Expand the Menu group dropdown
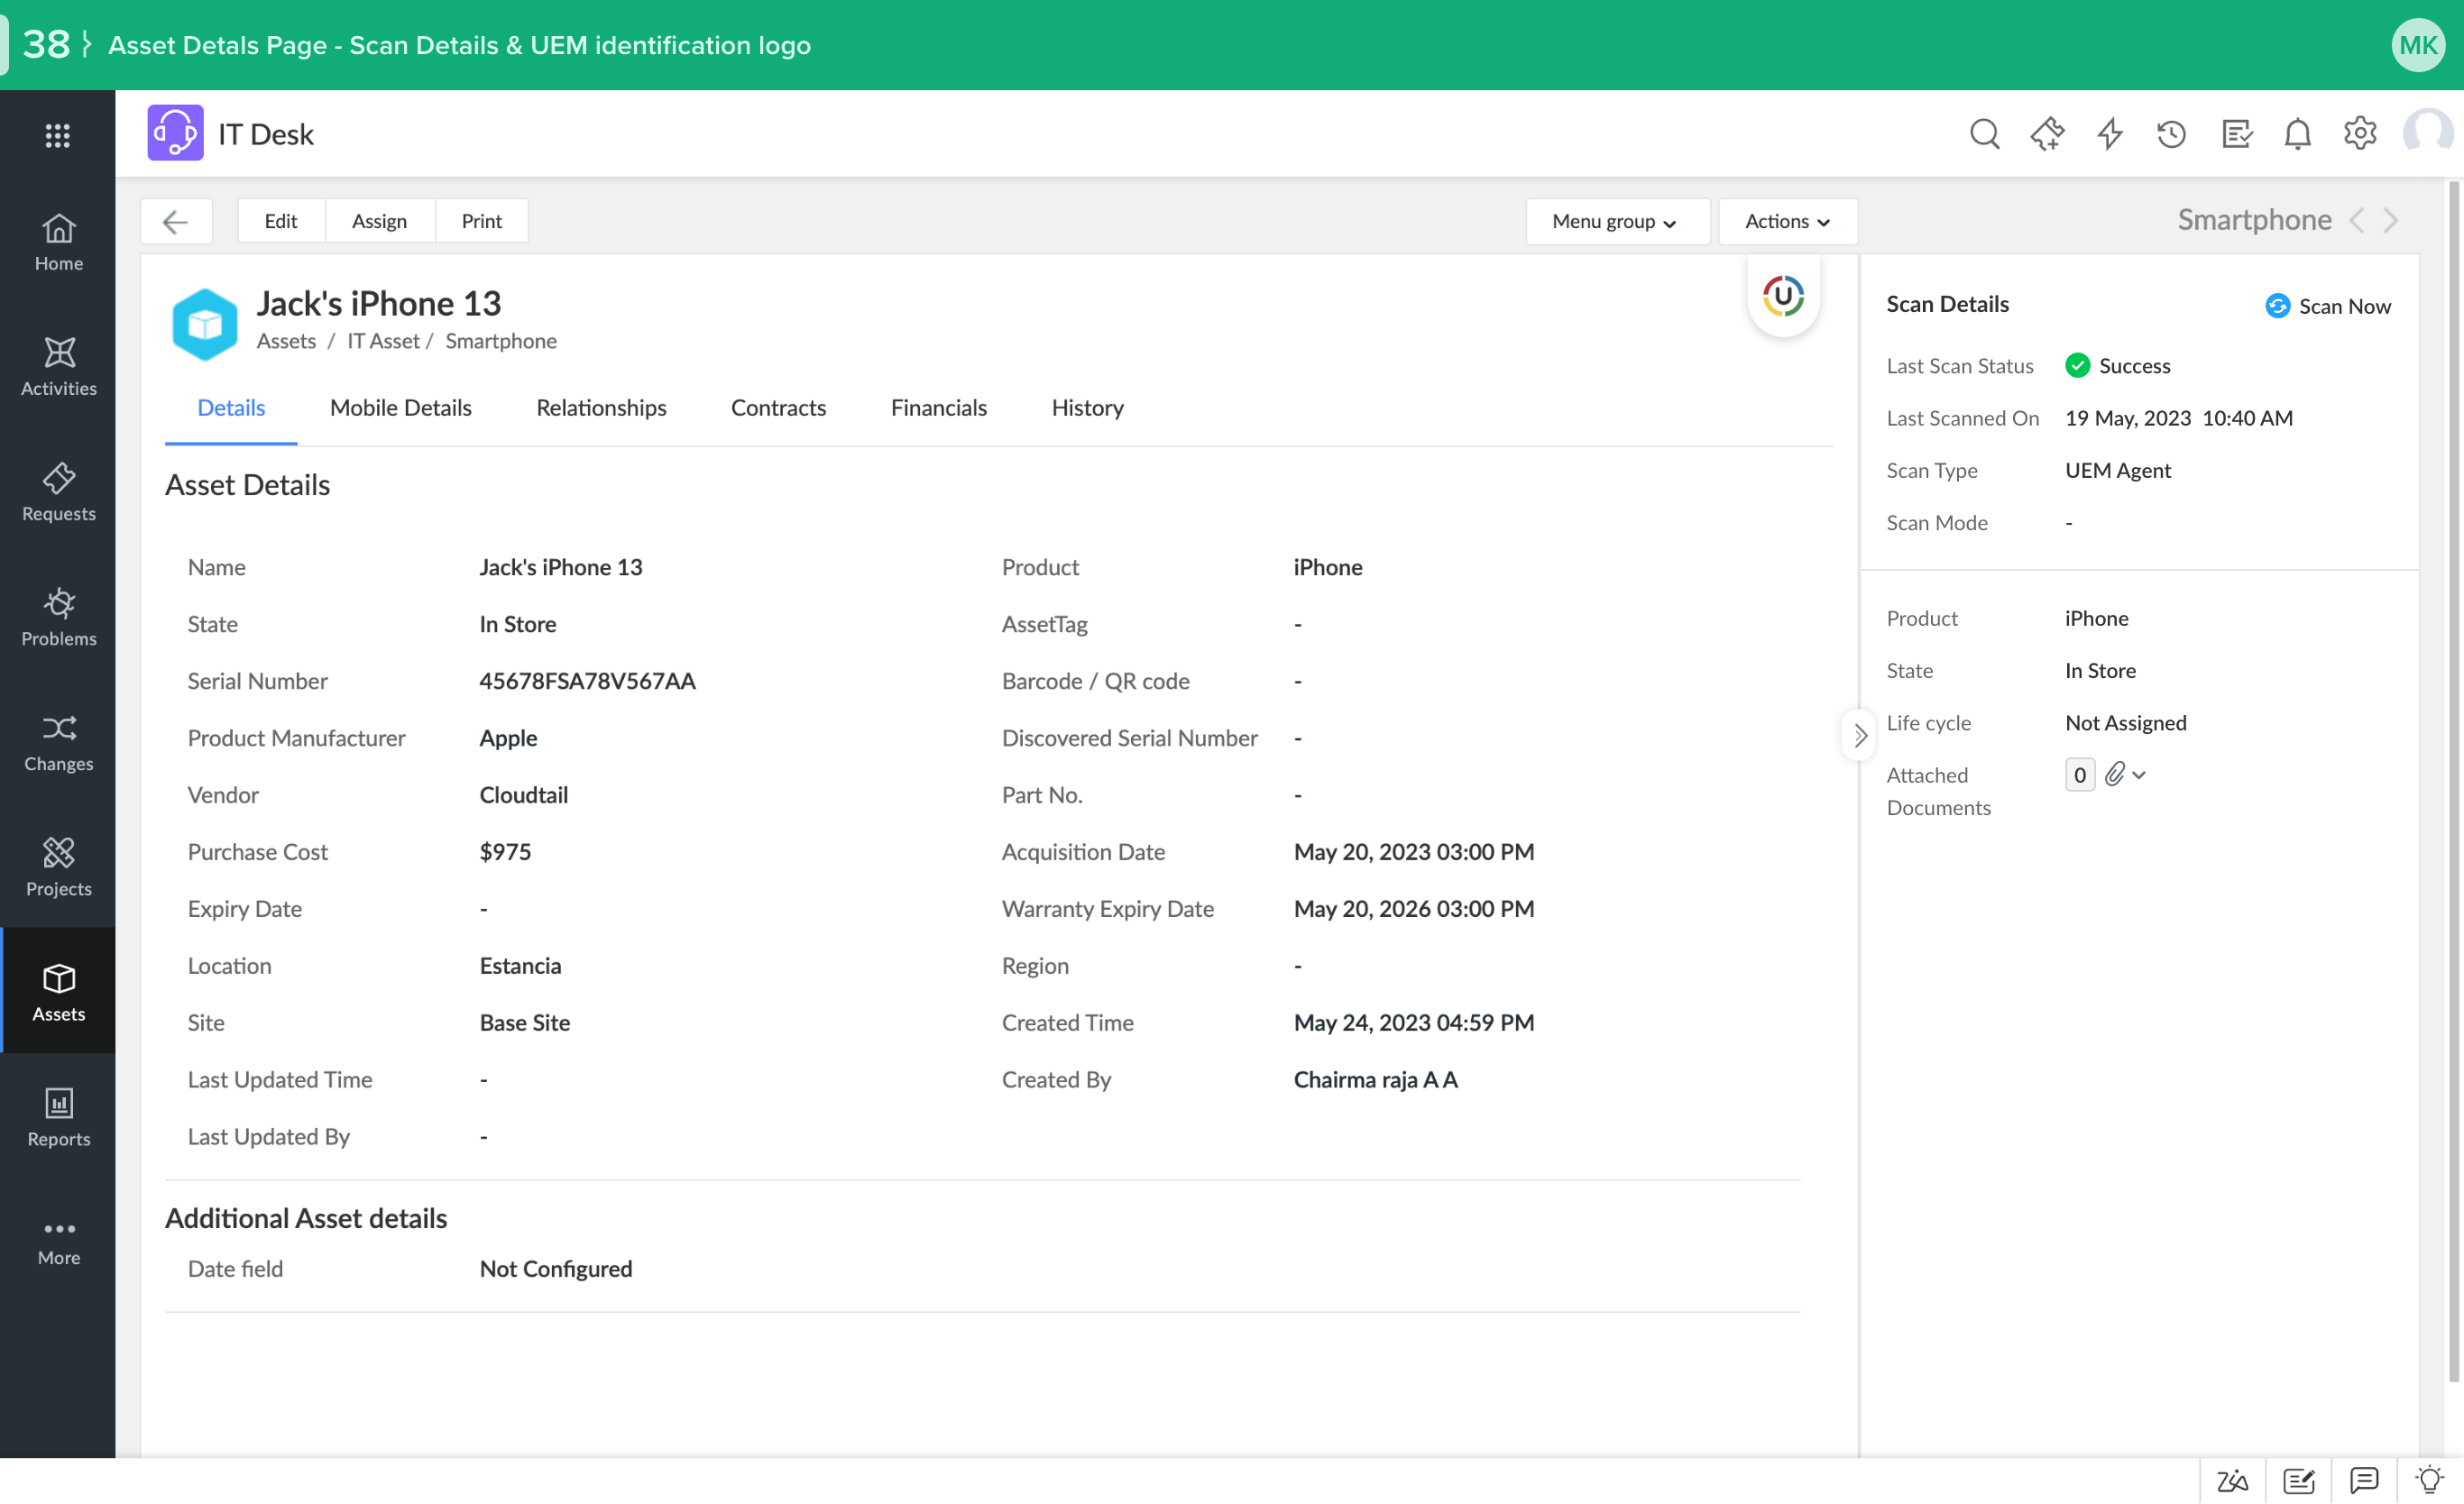 (1617, 221)
